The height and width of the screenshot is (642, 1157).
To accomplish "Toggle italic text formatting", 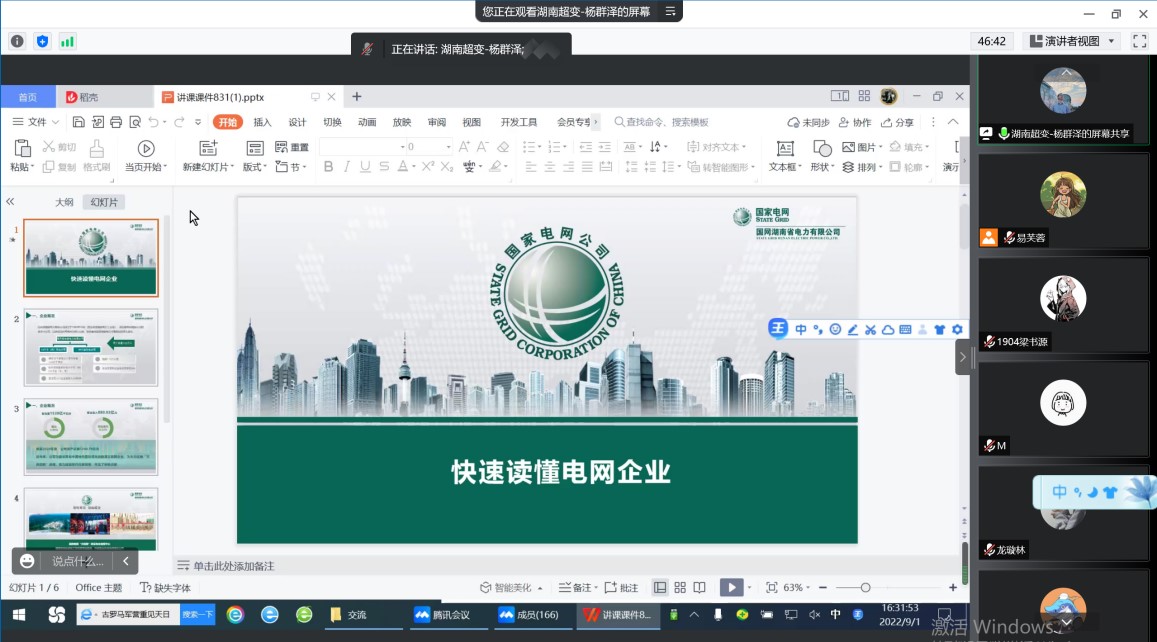I will [x=350, y=167].
